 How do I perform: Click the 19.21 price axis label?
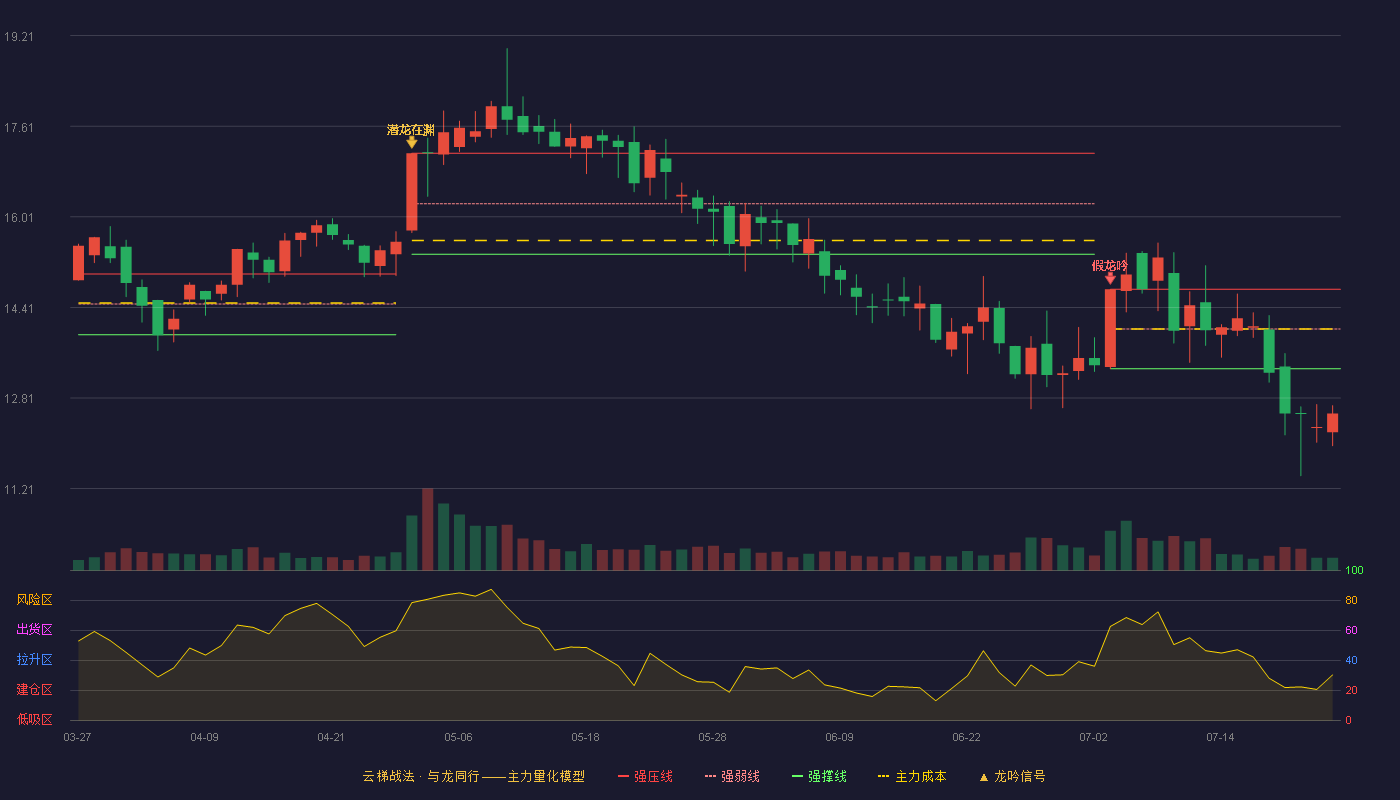(19, 36)
